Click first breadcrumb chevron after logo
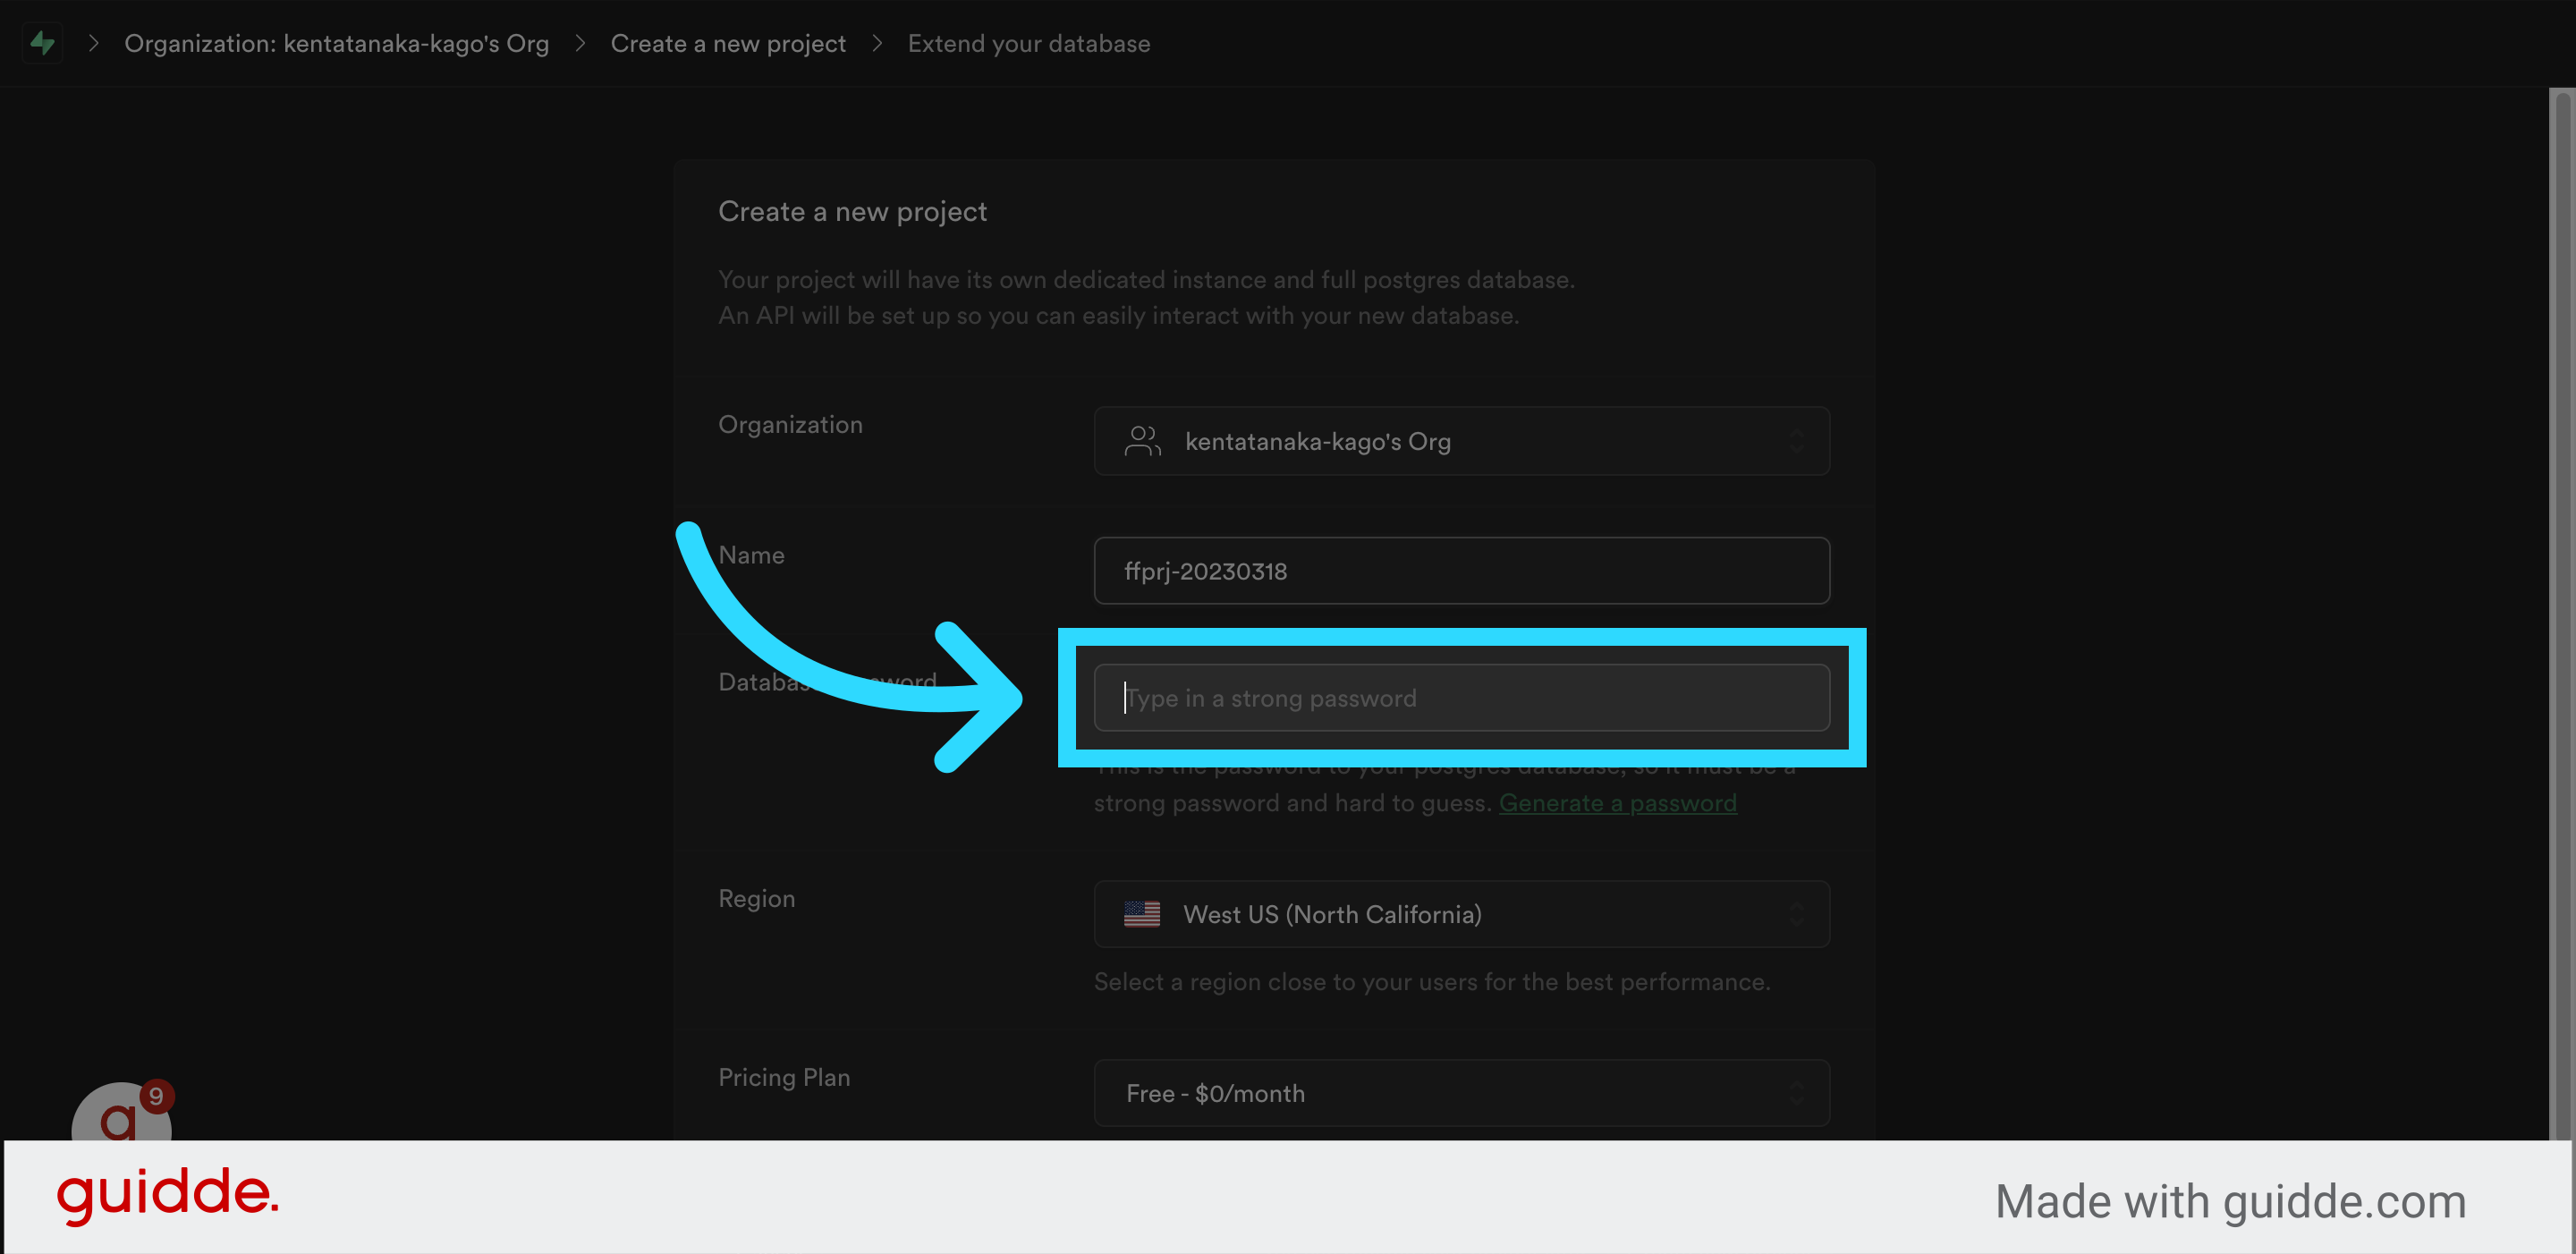 pos(93,43)
